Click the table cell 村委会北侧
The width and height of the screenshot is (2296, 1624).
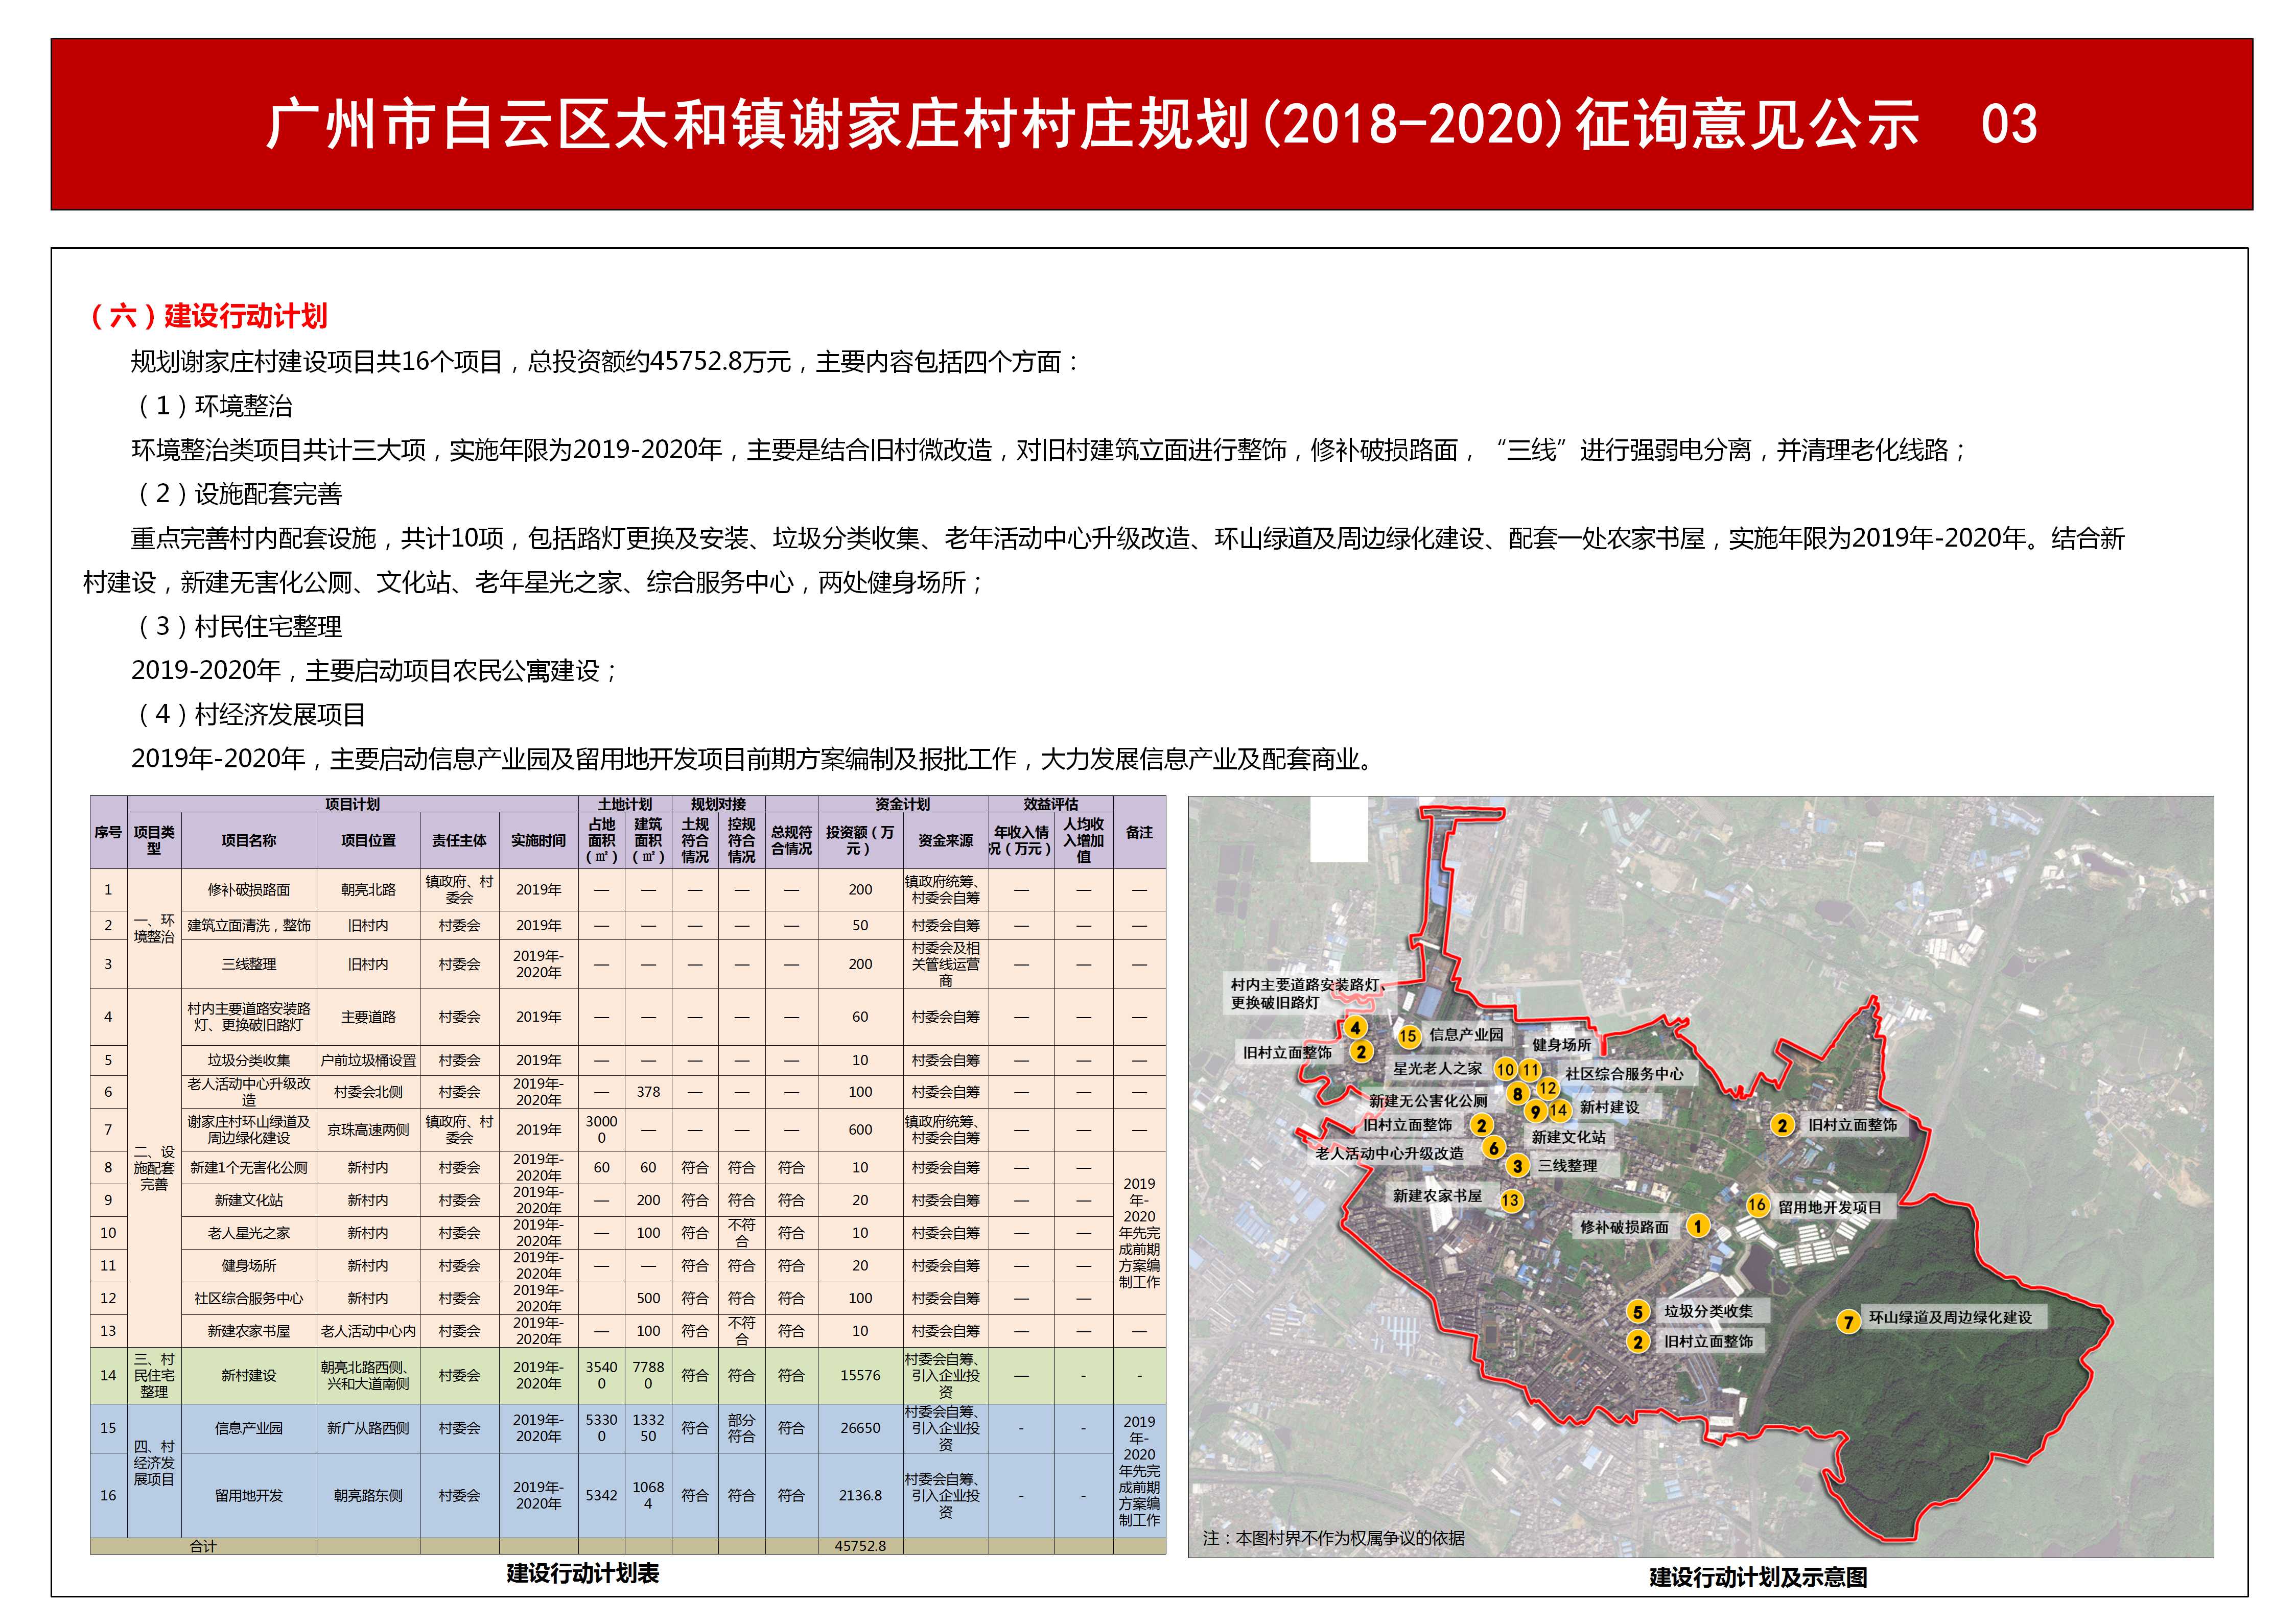click(x=368, y=1093)
